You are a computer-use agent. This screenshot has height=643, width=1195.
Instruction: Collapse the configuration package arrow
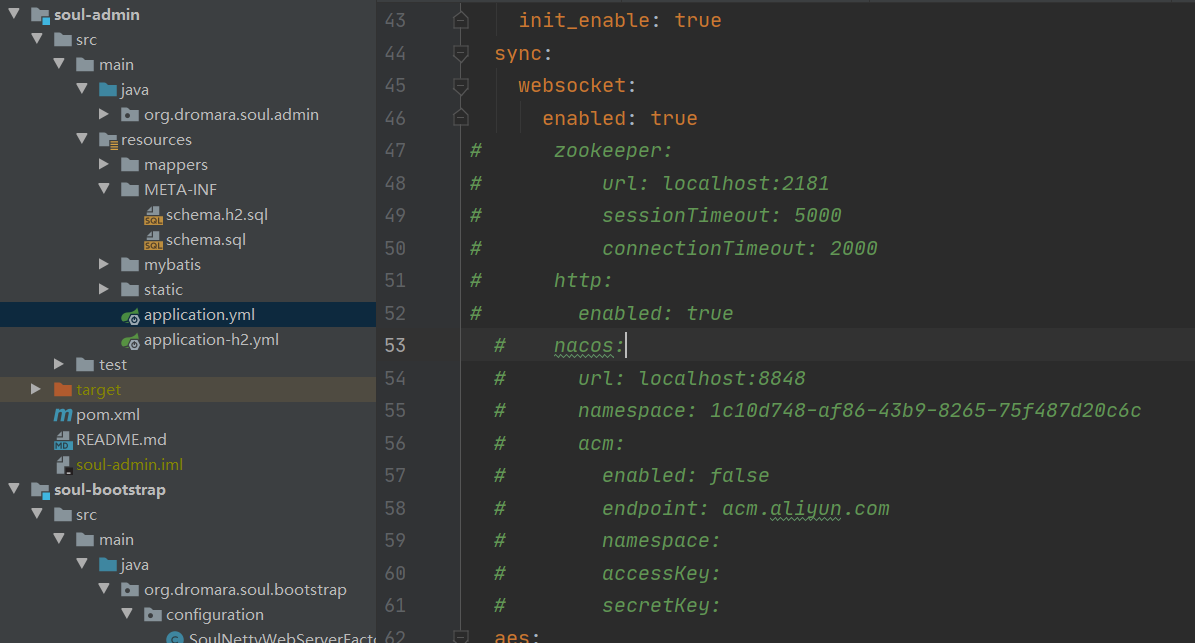127,614
